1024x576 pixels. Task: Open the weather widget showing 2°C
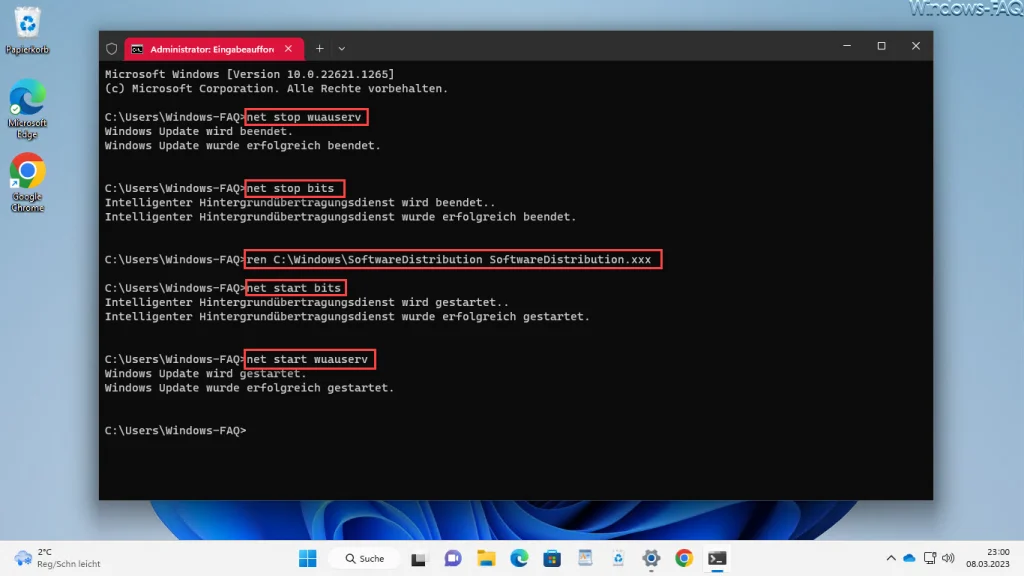click(x=58, y=558)
